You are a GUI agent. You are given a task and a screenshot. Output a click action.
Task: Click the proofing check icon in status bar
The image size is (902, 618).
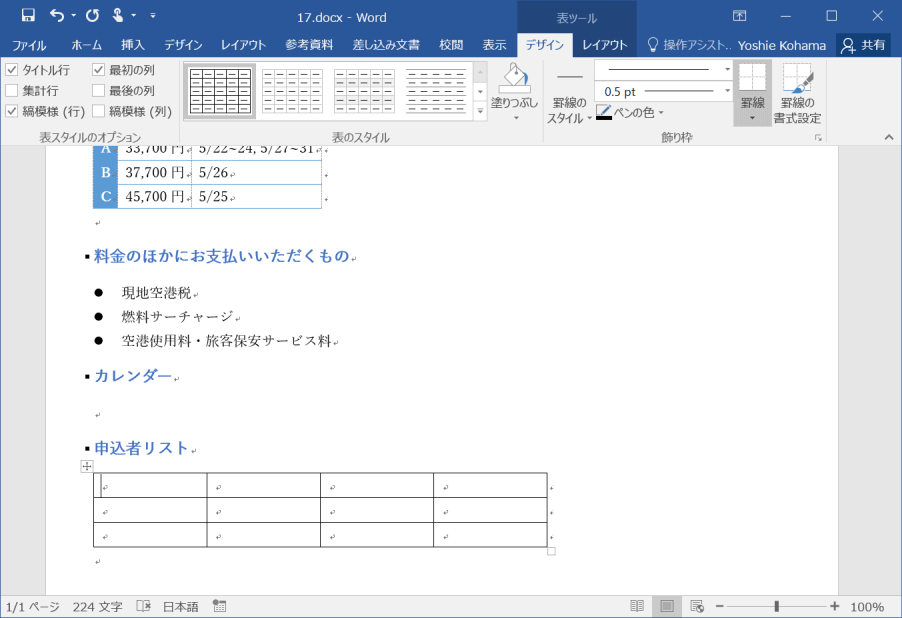[143, 606]
